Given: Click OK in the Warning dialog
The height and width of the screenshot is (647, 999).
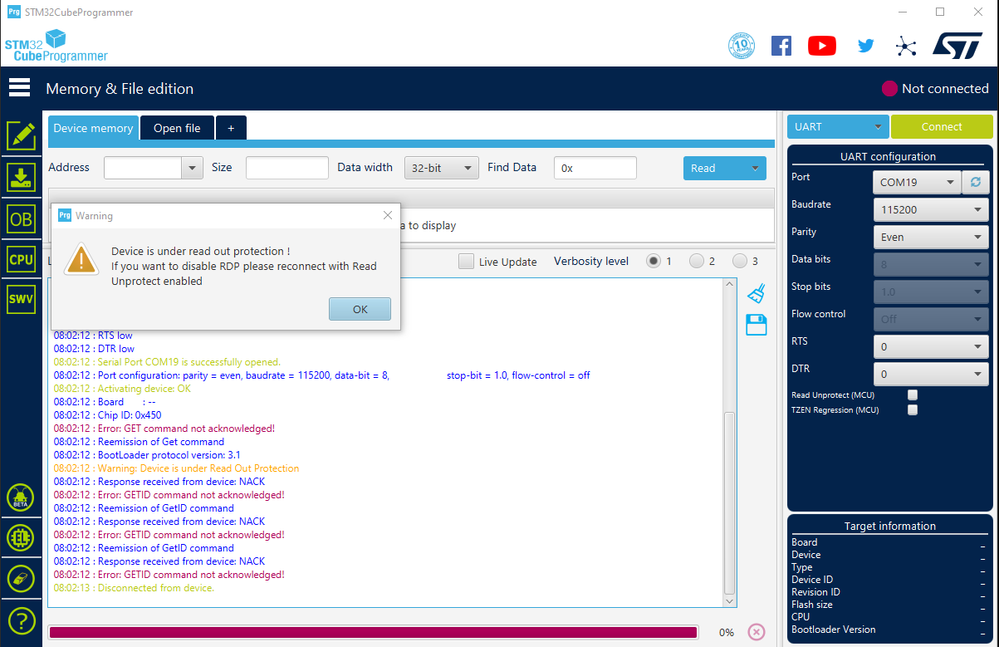Looking at the screenshot, I should click(360, 309).
